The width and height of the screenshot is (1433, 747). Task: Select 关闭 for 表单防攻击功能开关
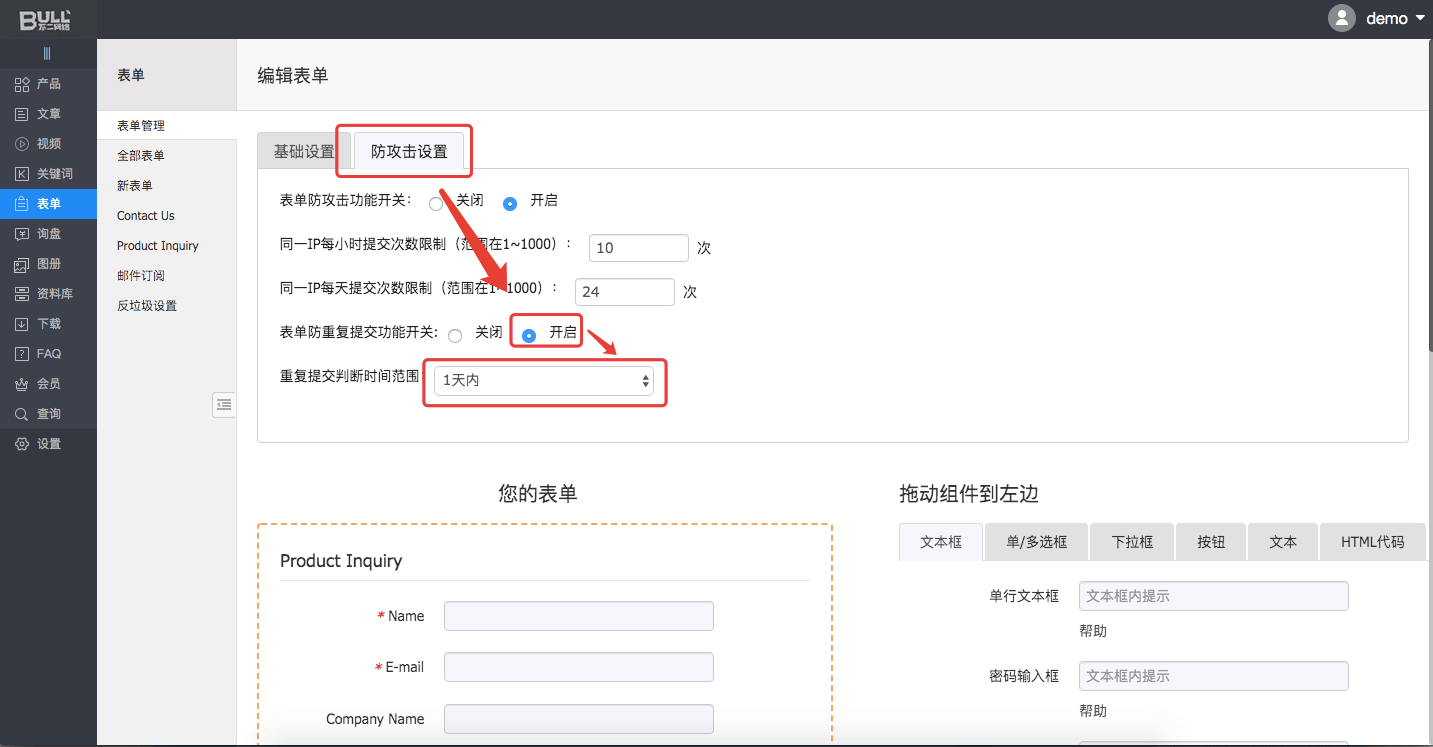click(436, 203)
